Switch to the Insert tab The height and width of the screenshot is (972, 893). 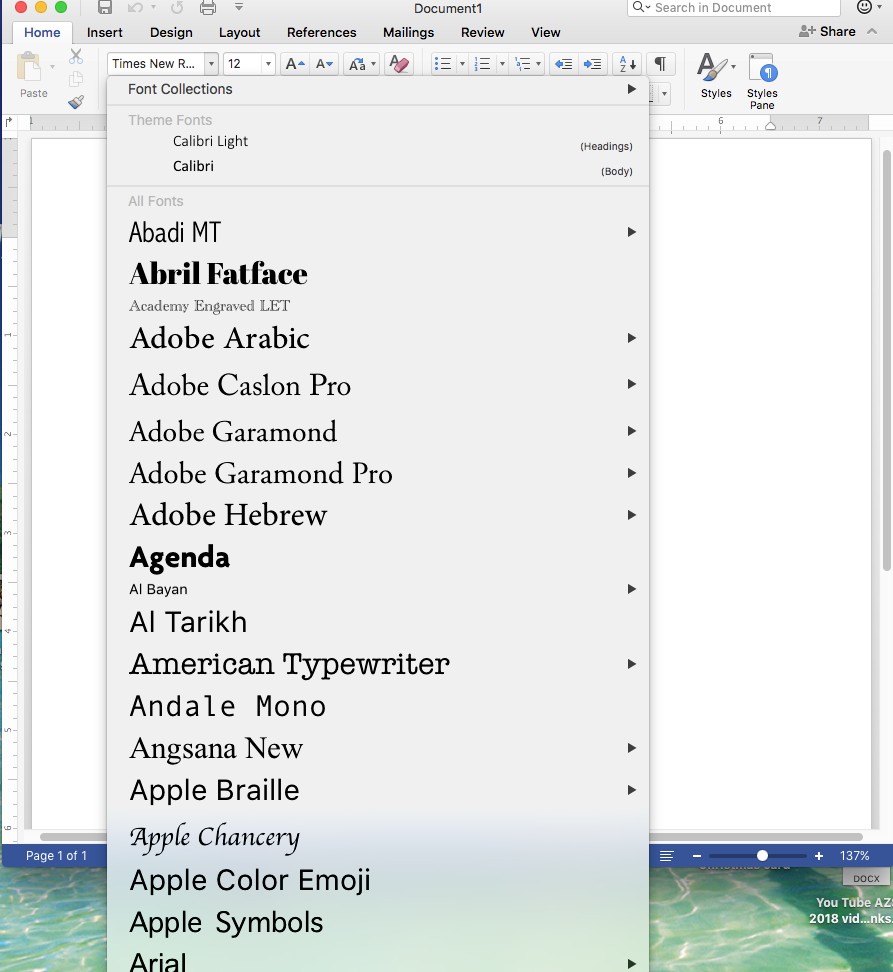tap(105, 32)
